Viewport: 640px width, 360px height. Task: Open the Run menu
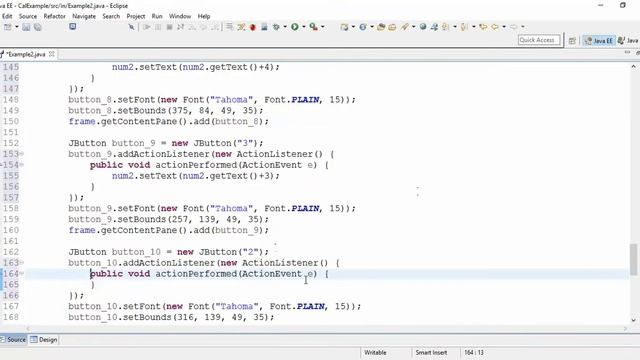pyautogui.click(x=157, y=16)
